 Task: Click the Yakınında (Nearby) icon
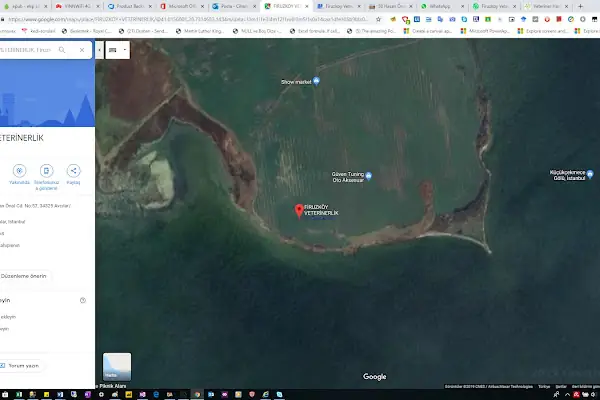[x=20, y=171]
